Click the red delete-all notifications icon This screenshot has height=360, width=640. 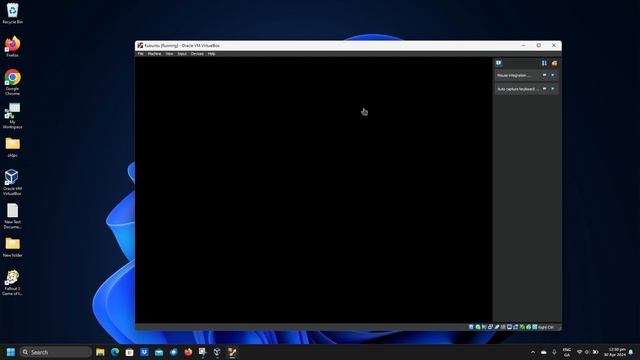[554, 63]
